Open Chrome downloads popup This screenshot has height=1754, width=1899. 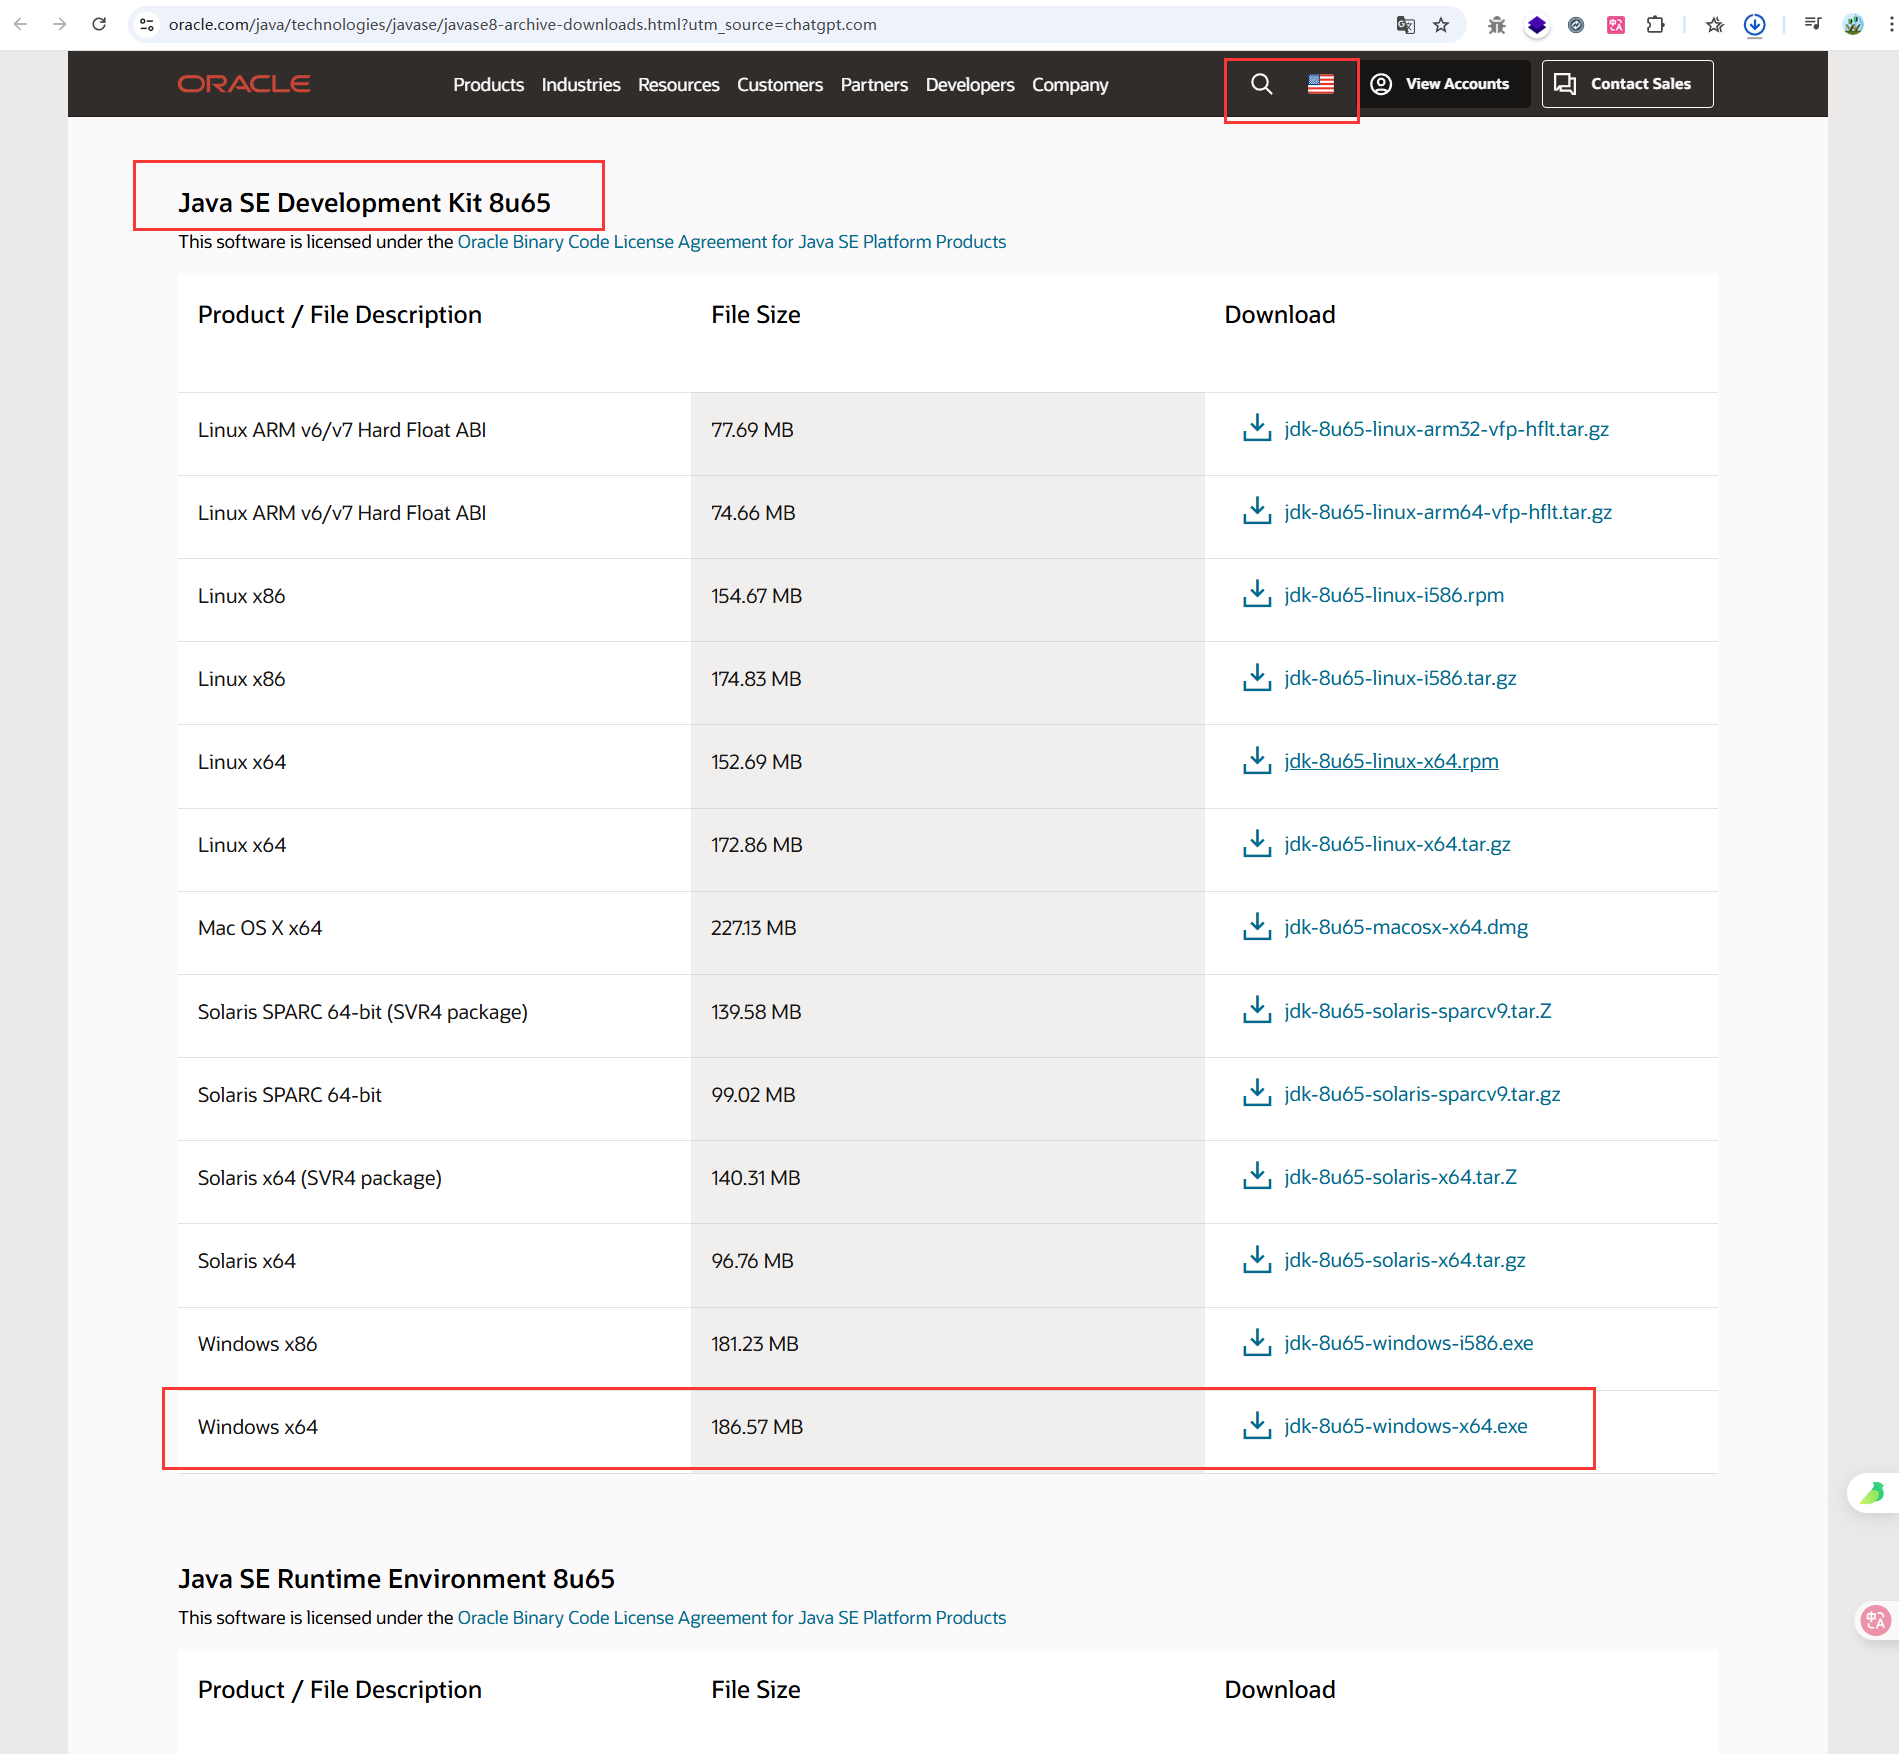[1754, 25]
